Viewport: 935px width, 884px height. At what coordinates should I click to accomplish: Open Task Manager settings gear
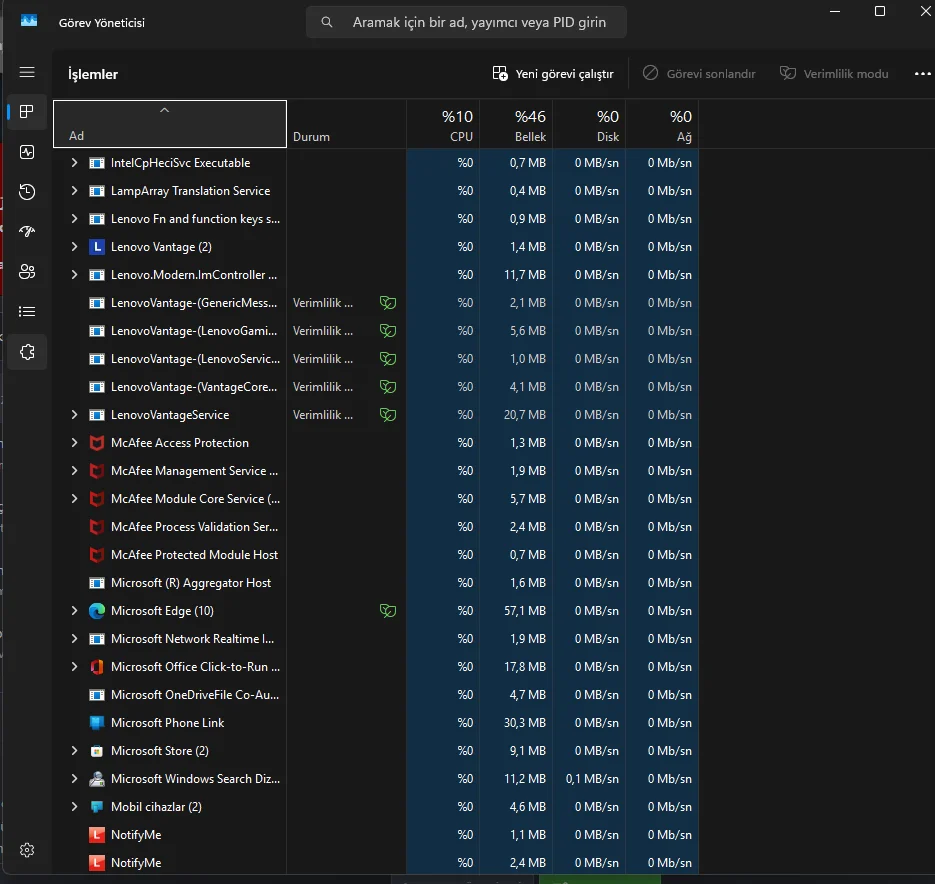click(x=27, y=850)
